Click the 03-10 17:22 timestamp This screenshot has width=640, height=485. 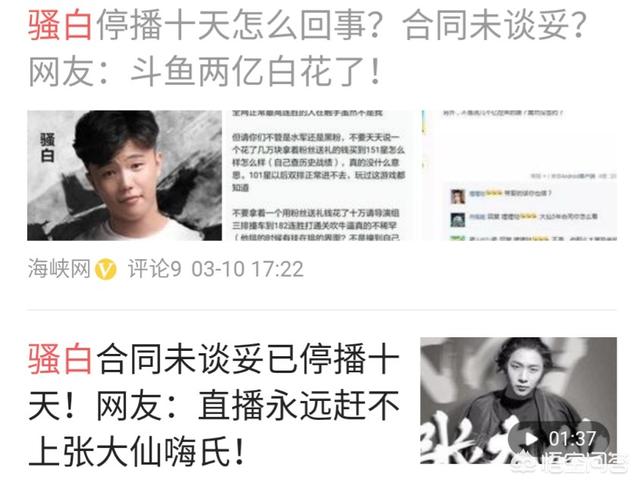point(248,269)
